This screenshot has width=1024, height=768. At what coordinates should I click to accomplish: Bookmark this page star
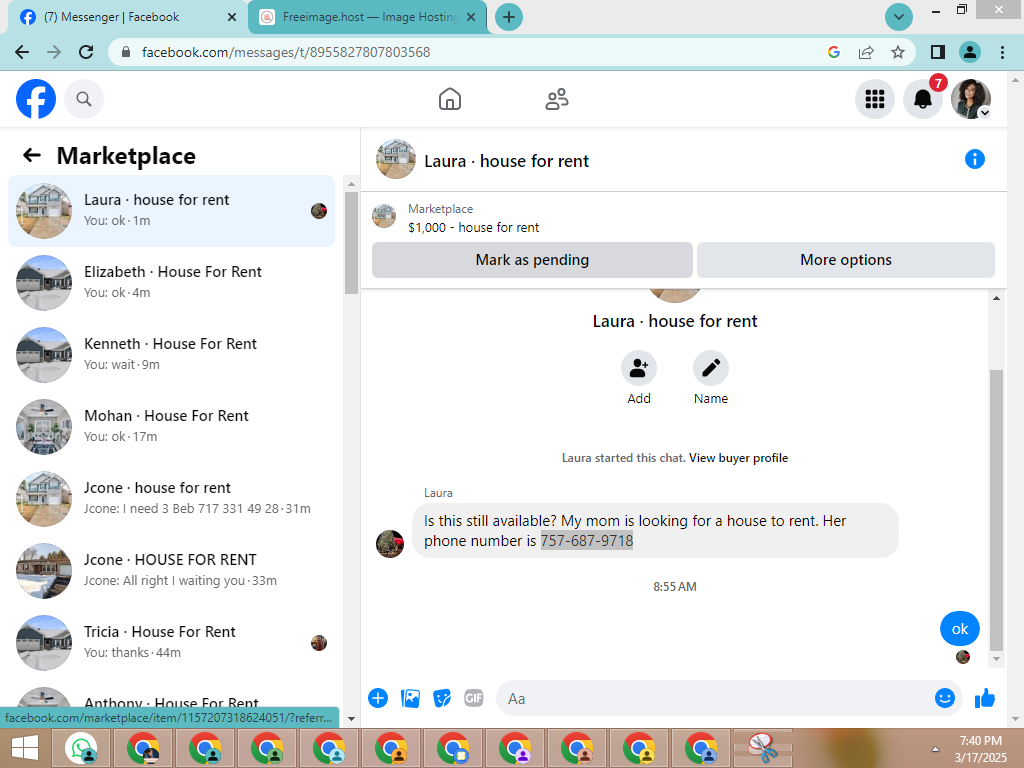(x=898, y=52)
